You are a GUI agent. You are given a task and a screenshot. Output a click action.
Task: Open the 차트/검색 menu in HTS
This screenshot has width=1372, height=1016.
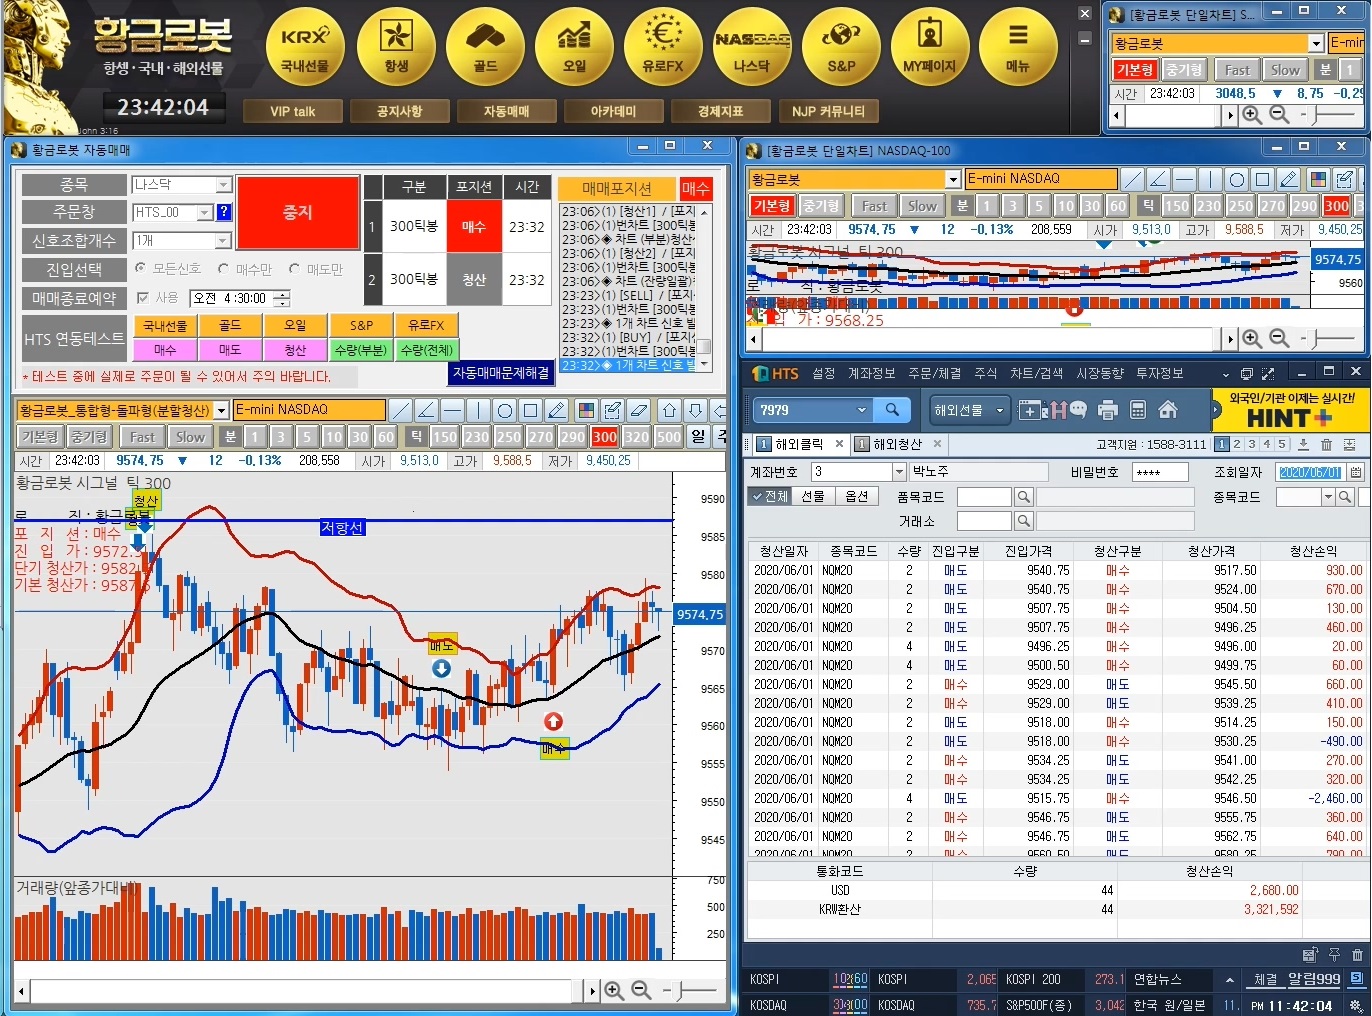tap(1036, 373)
